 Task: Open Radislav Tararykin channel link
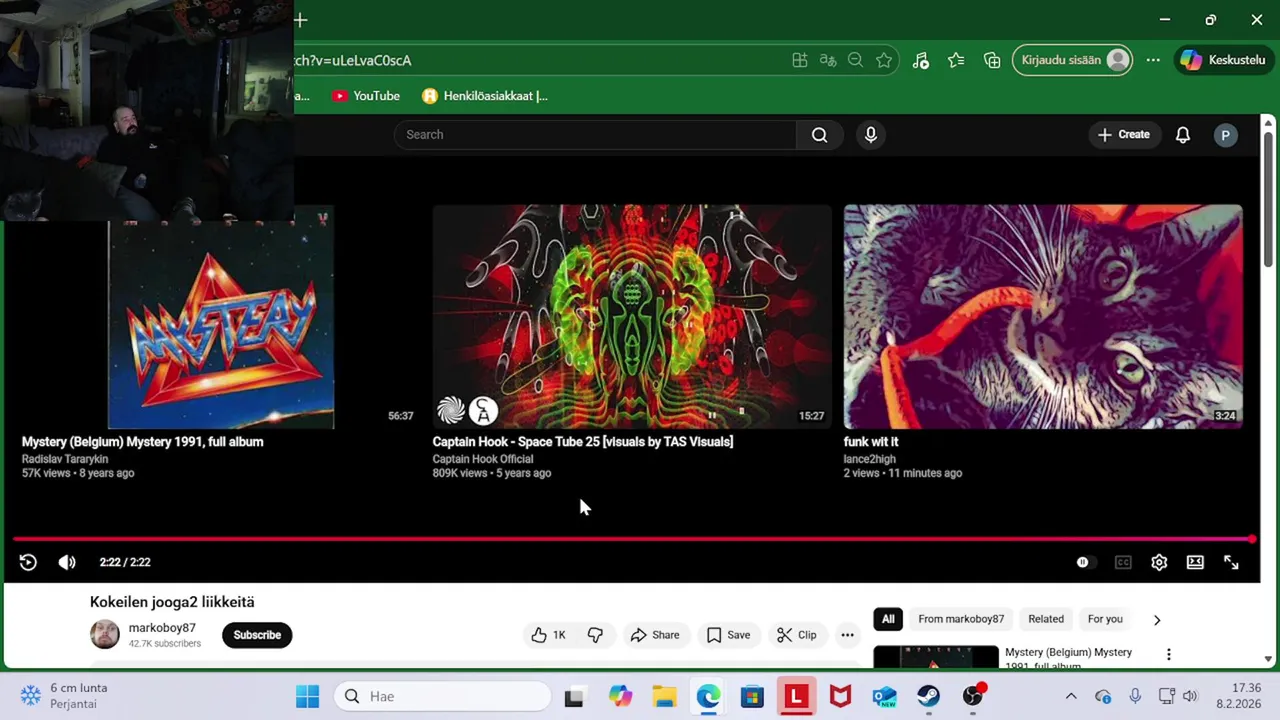point(65,459)
